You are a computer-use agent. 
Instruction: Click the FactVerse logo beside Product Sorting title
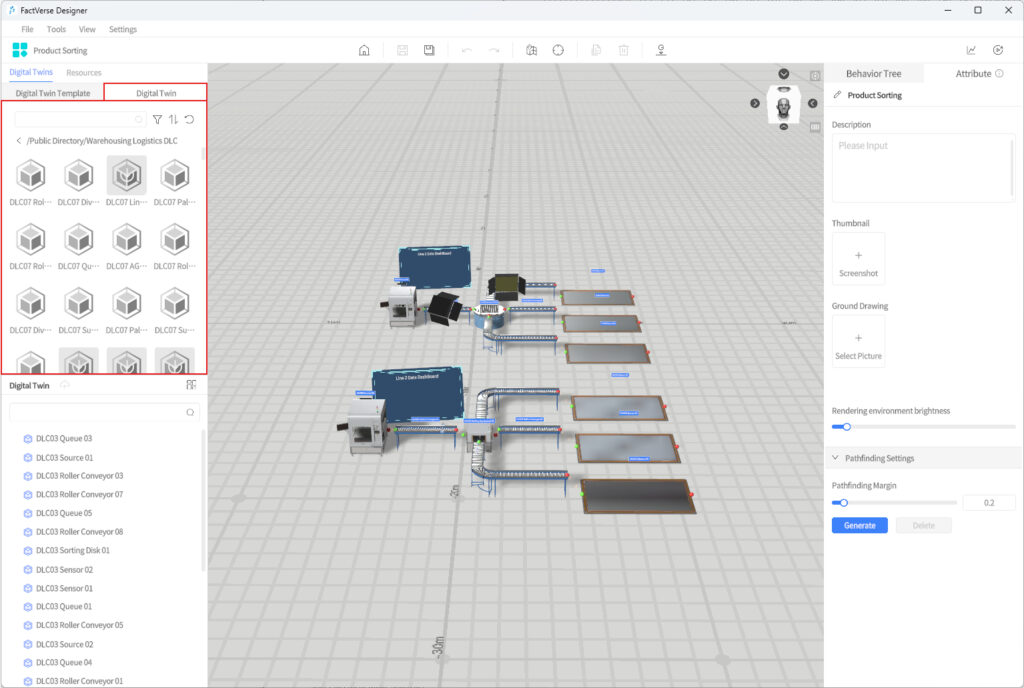20,50
